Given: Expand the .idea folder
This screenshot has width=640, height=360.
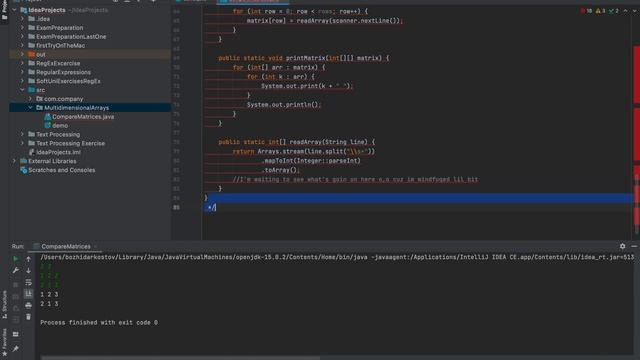Looking at the screenshot, I should click(22, 19).
